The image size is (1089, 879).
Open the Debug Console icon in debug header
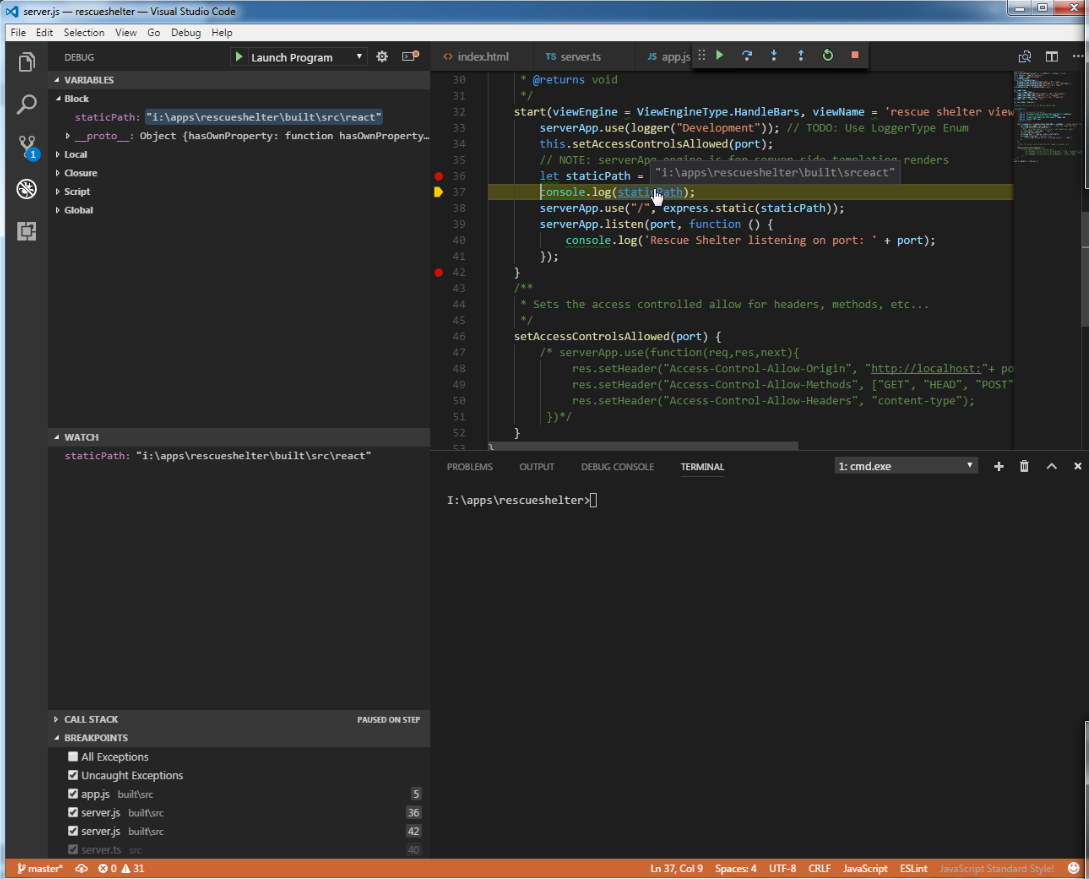point(410,56)
